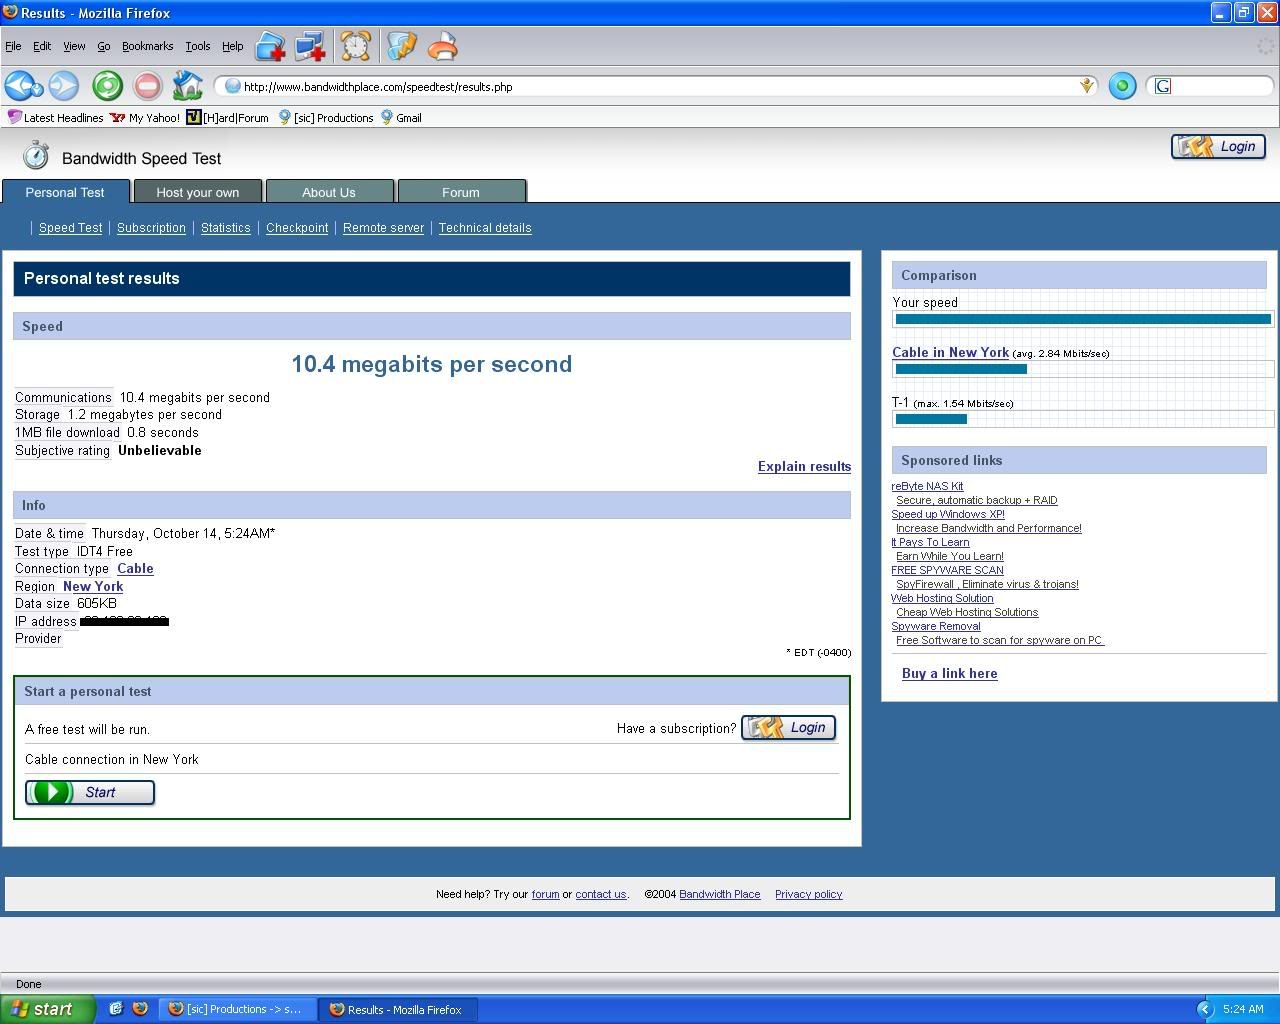Viewport: 1280px width, 1024px height.
Task: Click the Your speed comparison bar
Action: 1083,319
